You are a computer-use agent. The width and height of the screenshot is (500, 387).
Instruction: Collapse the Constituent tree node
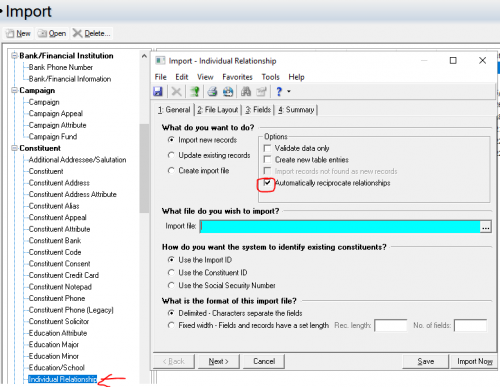[x=14, y=148]
